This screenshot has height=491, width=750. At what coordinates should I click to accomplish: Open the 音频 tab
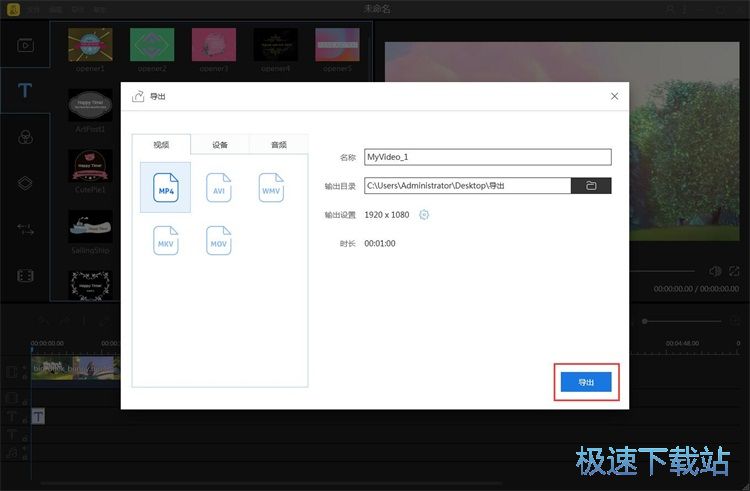tap(279, 144)
